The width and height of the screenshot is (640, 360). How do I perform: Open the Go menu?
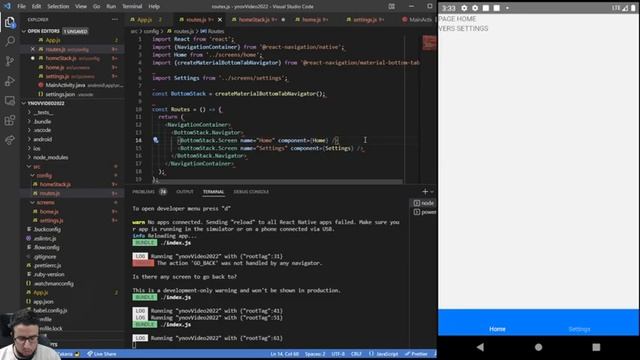click(x=96, y=6)
